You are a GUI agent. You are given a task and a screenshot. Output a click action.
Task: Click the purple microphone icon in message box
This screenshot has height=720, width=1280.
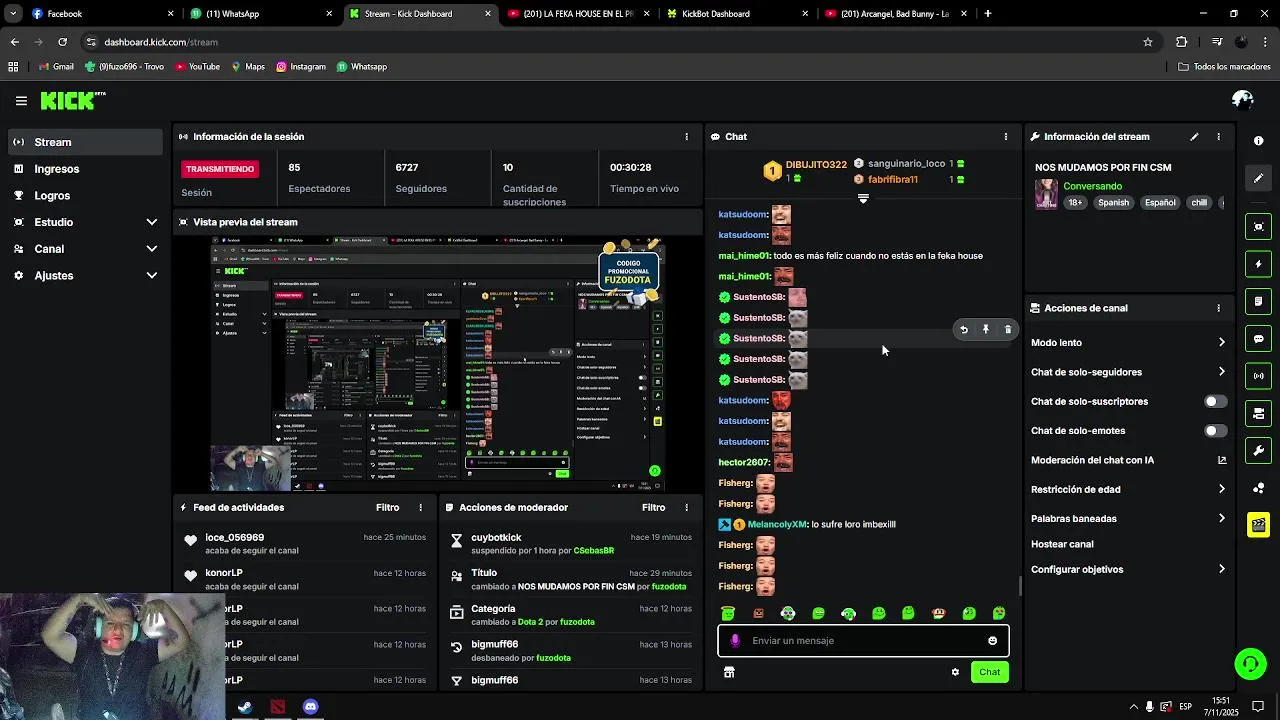[x=735, y=641]
